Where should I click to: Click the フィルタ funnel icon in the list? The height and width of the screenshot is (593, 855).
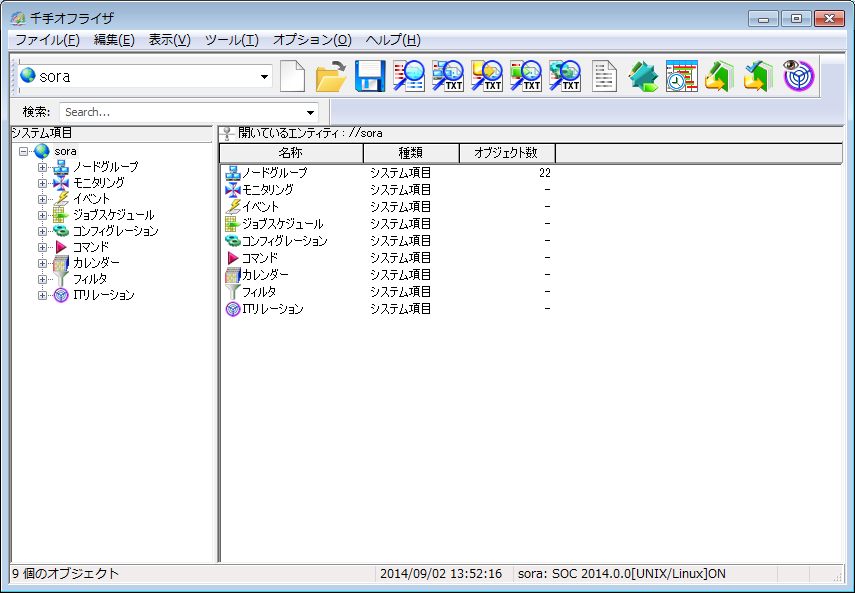click(233, 292)
